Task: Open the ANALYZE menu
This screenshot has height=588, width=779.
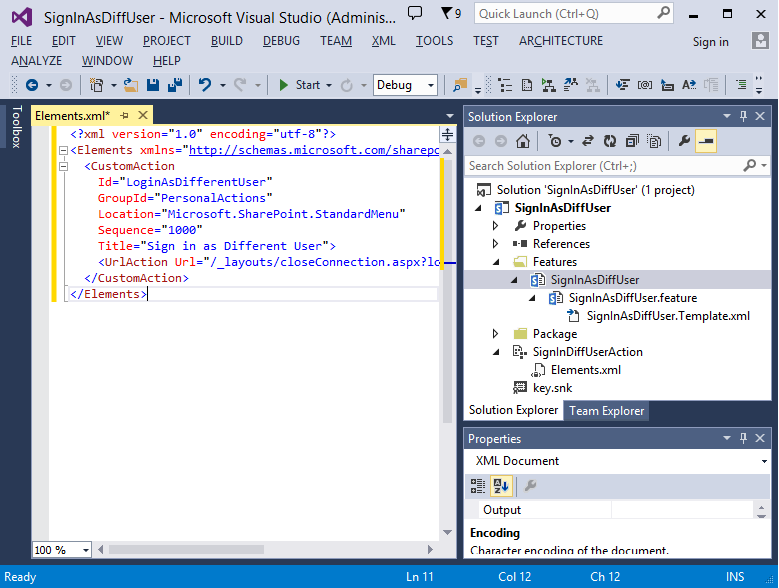Action: (x=36, y=61)
